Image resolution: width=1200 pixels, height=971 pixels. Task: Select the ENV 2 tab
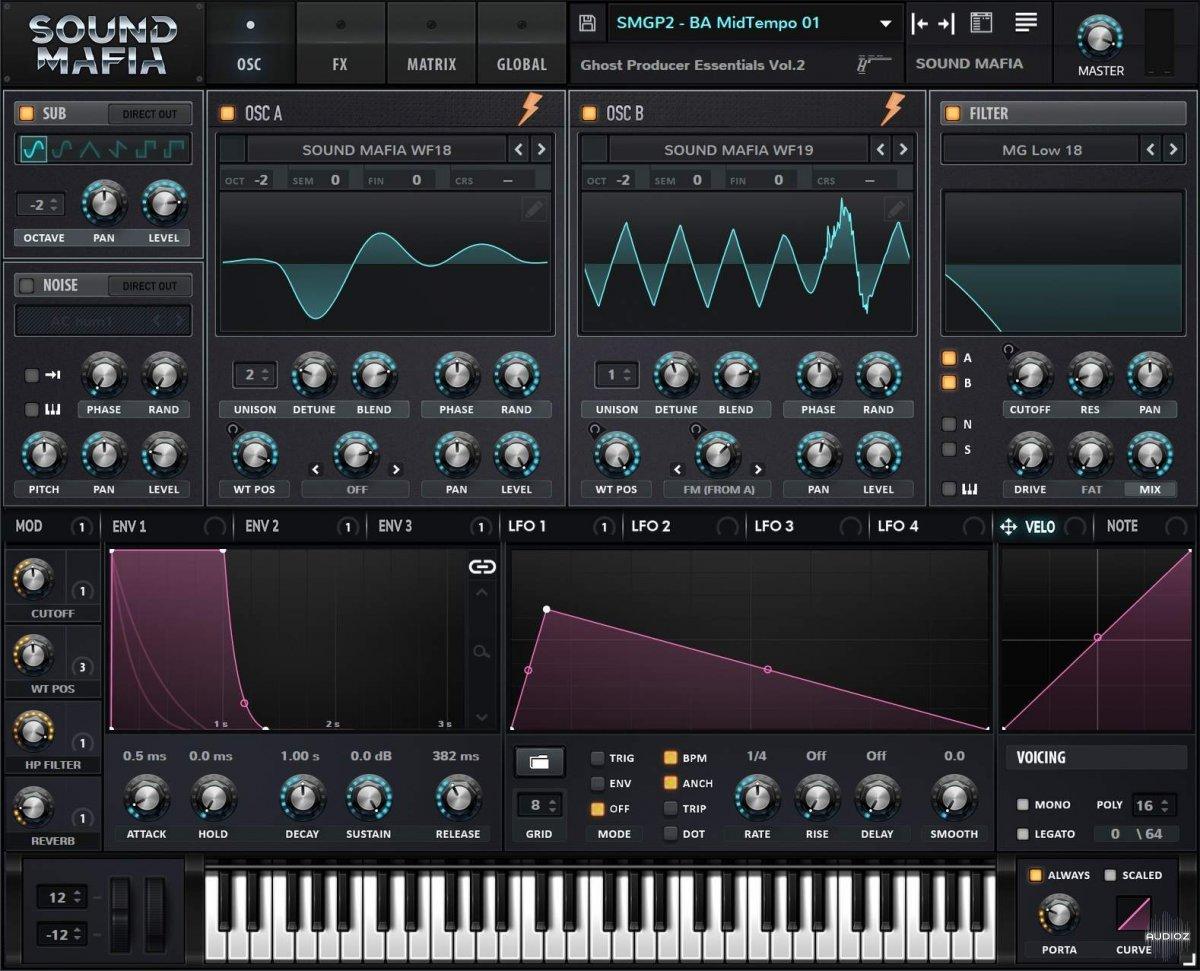pyautogui.click(x=262, y=526)
